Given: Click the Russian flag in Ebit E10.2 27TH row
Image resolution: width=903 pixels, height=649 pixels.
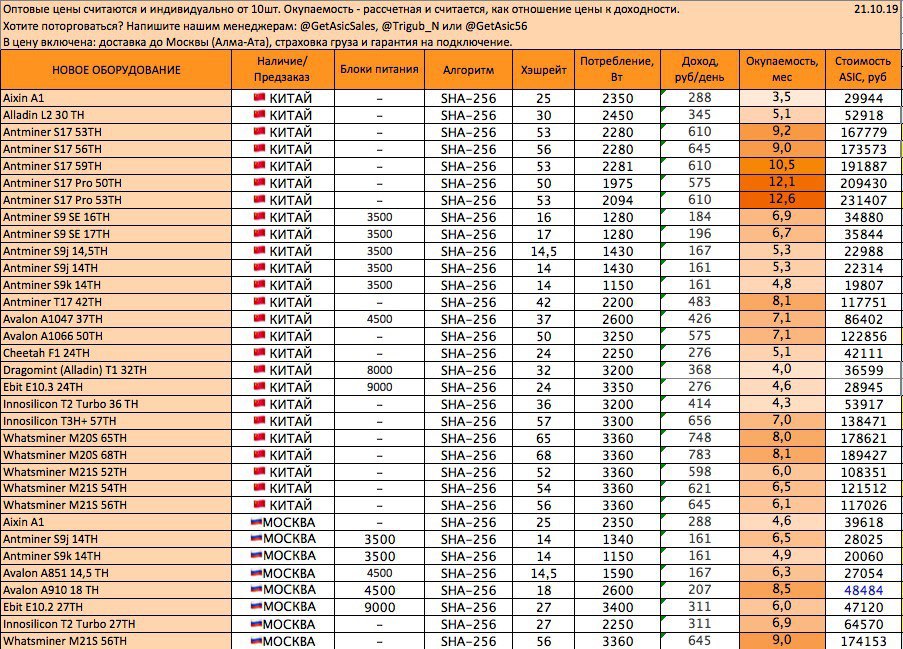Looking at the screenshot, I should (x=256, y=606).
